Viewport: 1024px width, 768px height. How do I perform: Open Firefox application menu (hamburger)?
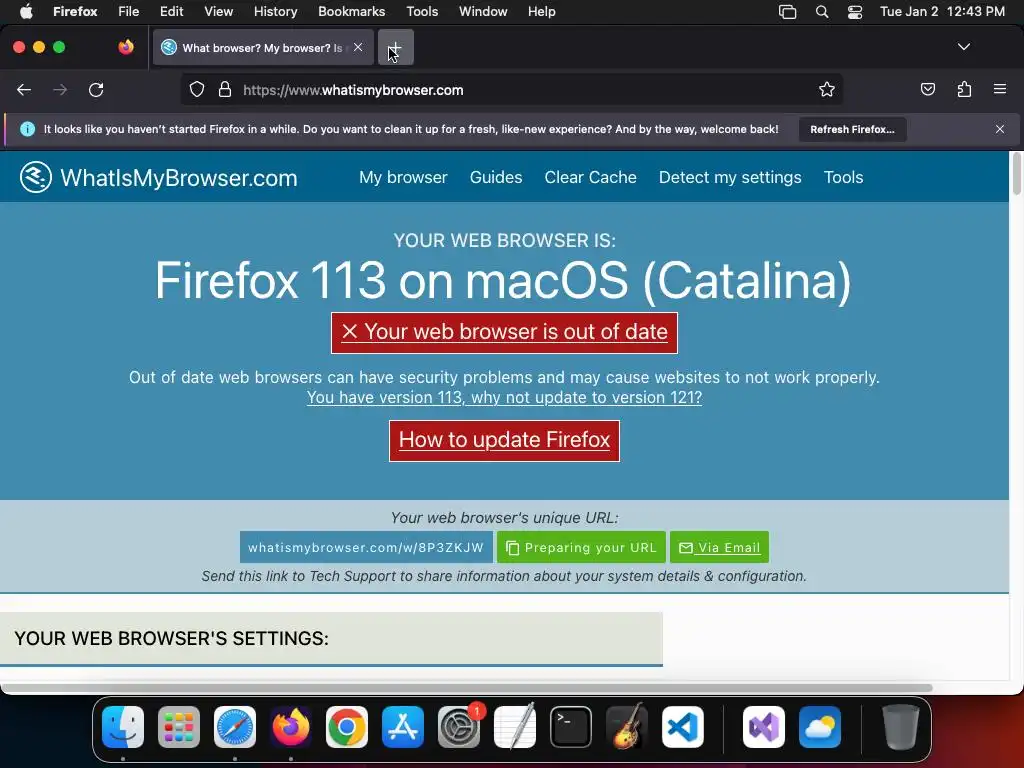[x=1000, y=89]
